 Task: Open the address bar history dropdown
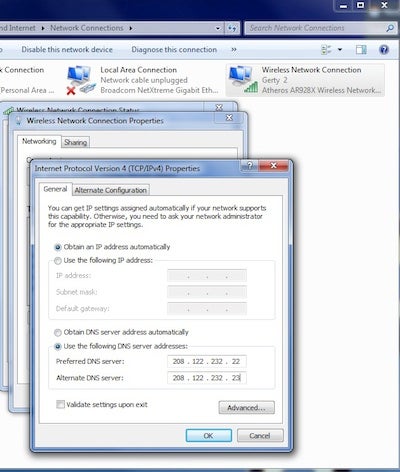[218, 28]
